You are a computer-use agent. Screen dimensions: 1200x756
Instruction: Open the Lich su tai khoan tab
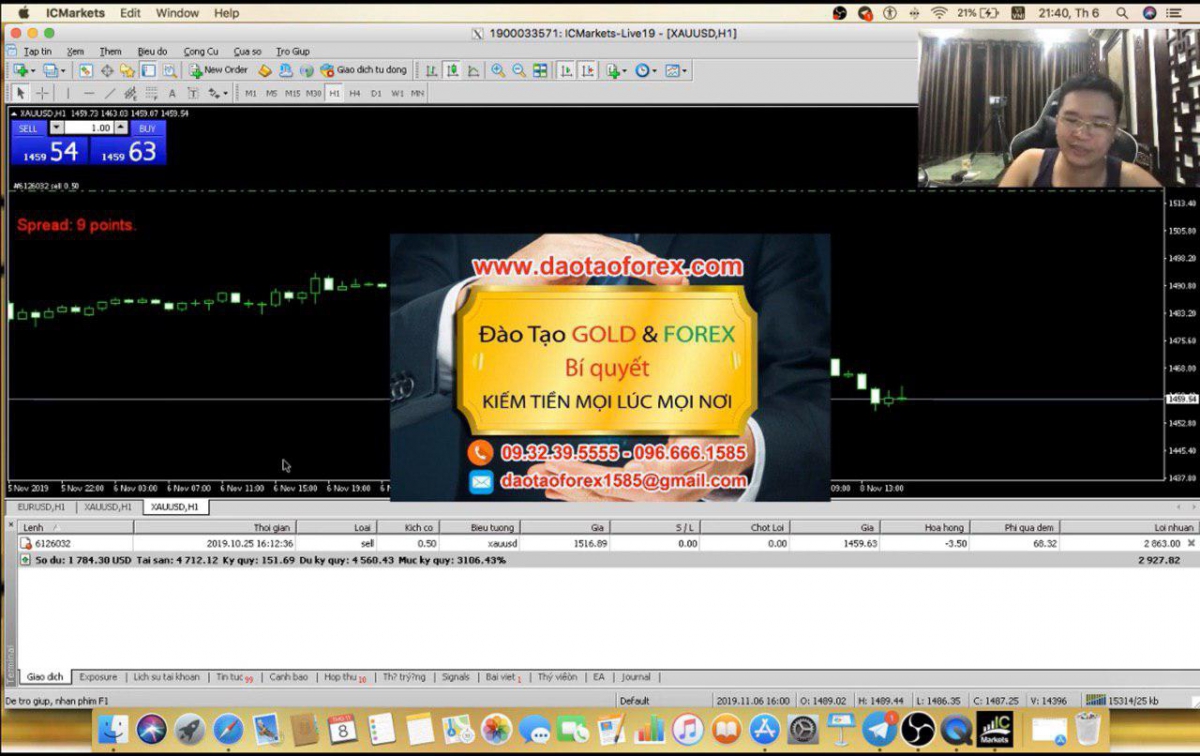(166, 677)
